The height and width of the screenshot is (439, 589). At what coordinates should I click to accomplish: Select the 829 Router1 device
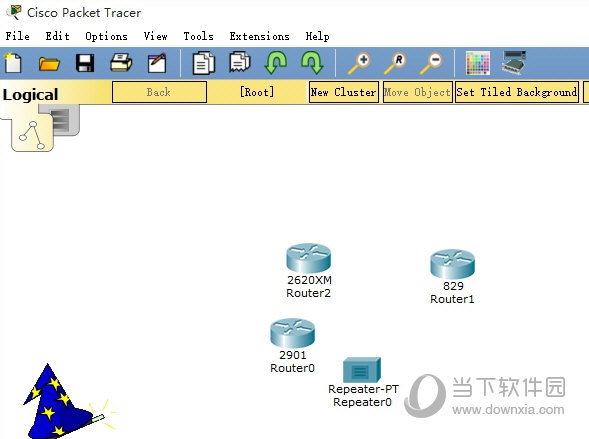(x=452, y=264)
